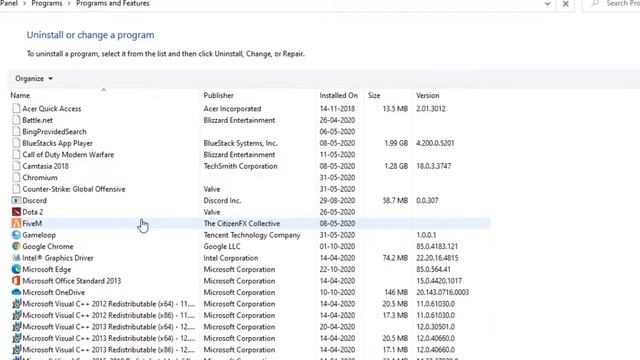Sort the list by the Name column header

20,95
